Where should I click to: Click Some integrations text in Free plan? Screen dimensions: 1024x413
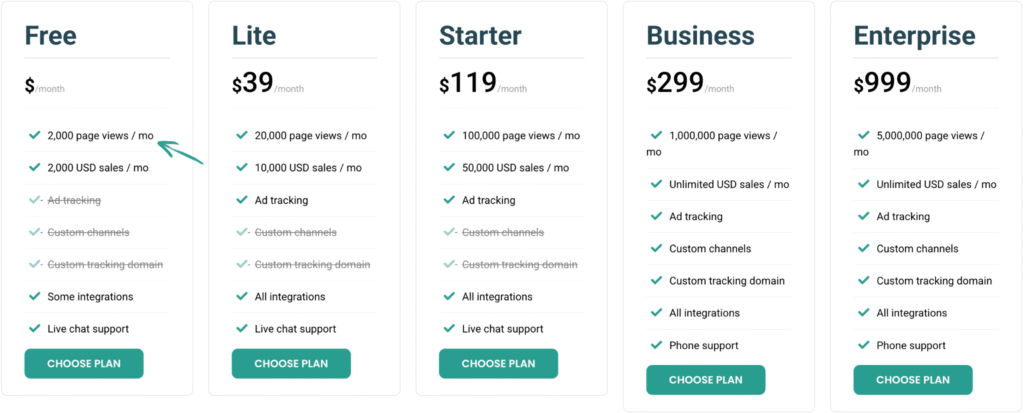tap(90, 297)
